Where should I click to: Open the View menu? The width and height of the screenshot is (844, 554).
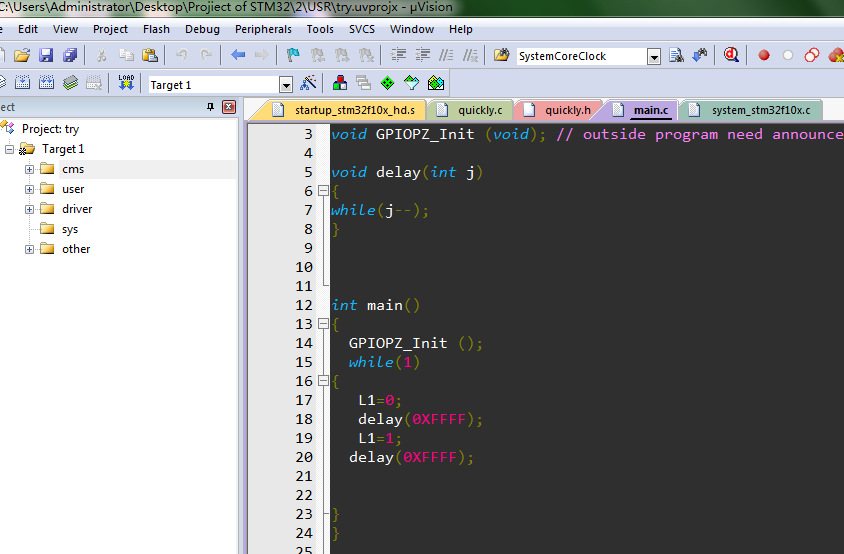65,29
